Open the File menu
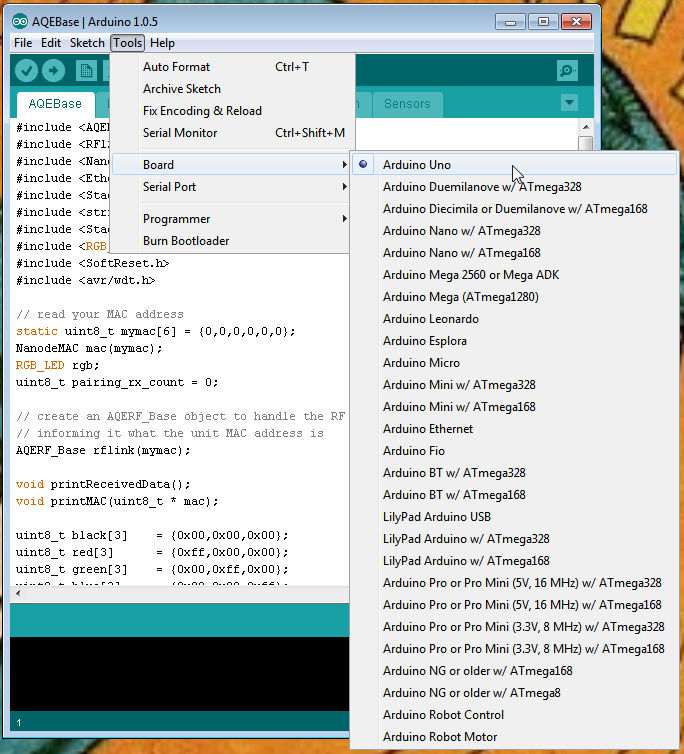 pyautogui.click(x=23, y=43)
